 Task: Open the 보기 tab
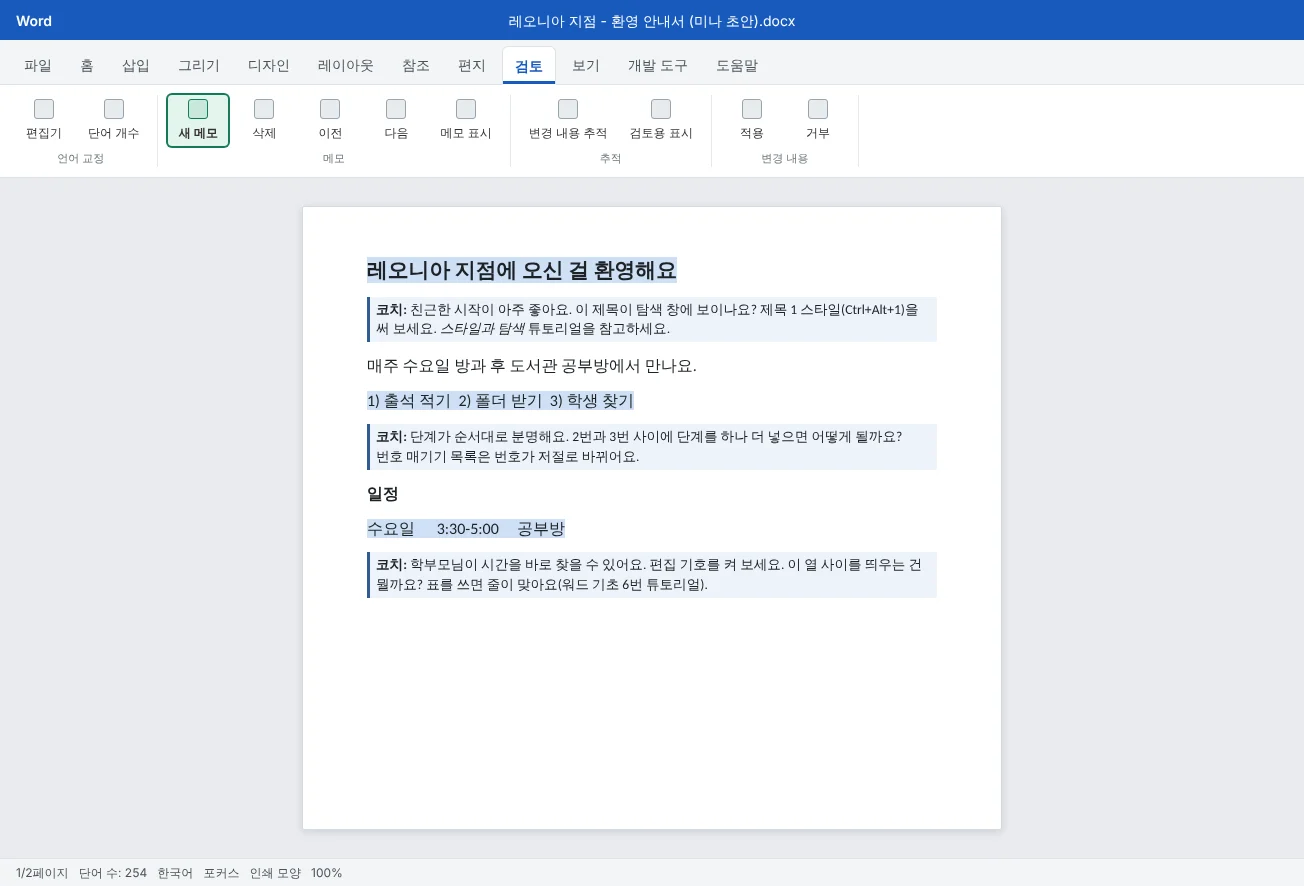586,66
